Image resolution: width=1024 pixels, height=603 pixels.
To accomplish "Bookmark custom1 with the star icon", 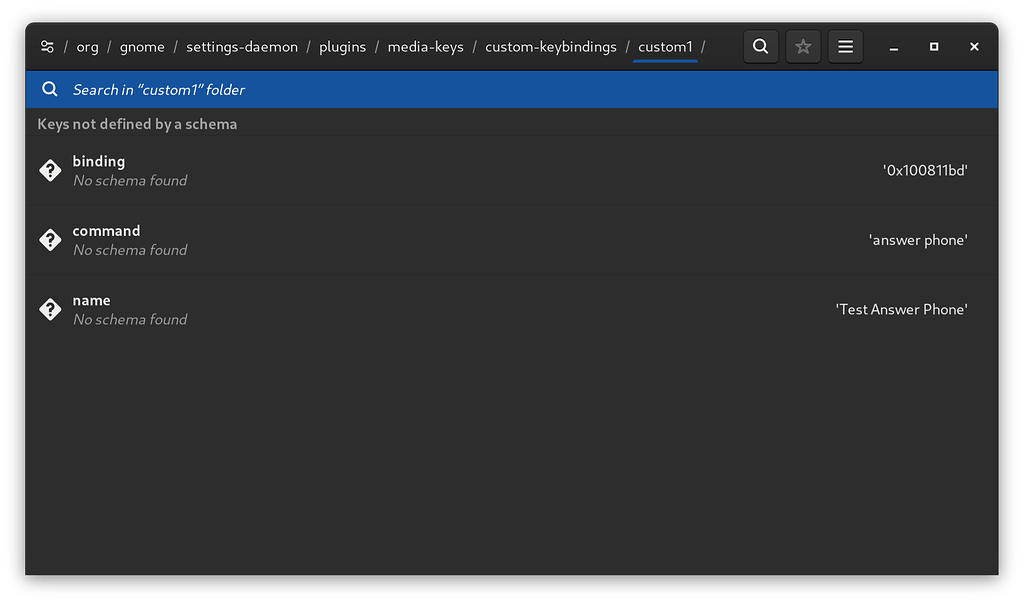I will point(803,46).
